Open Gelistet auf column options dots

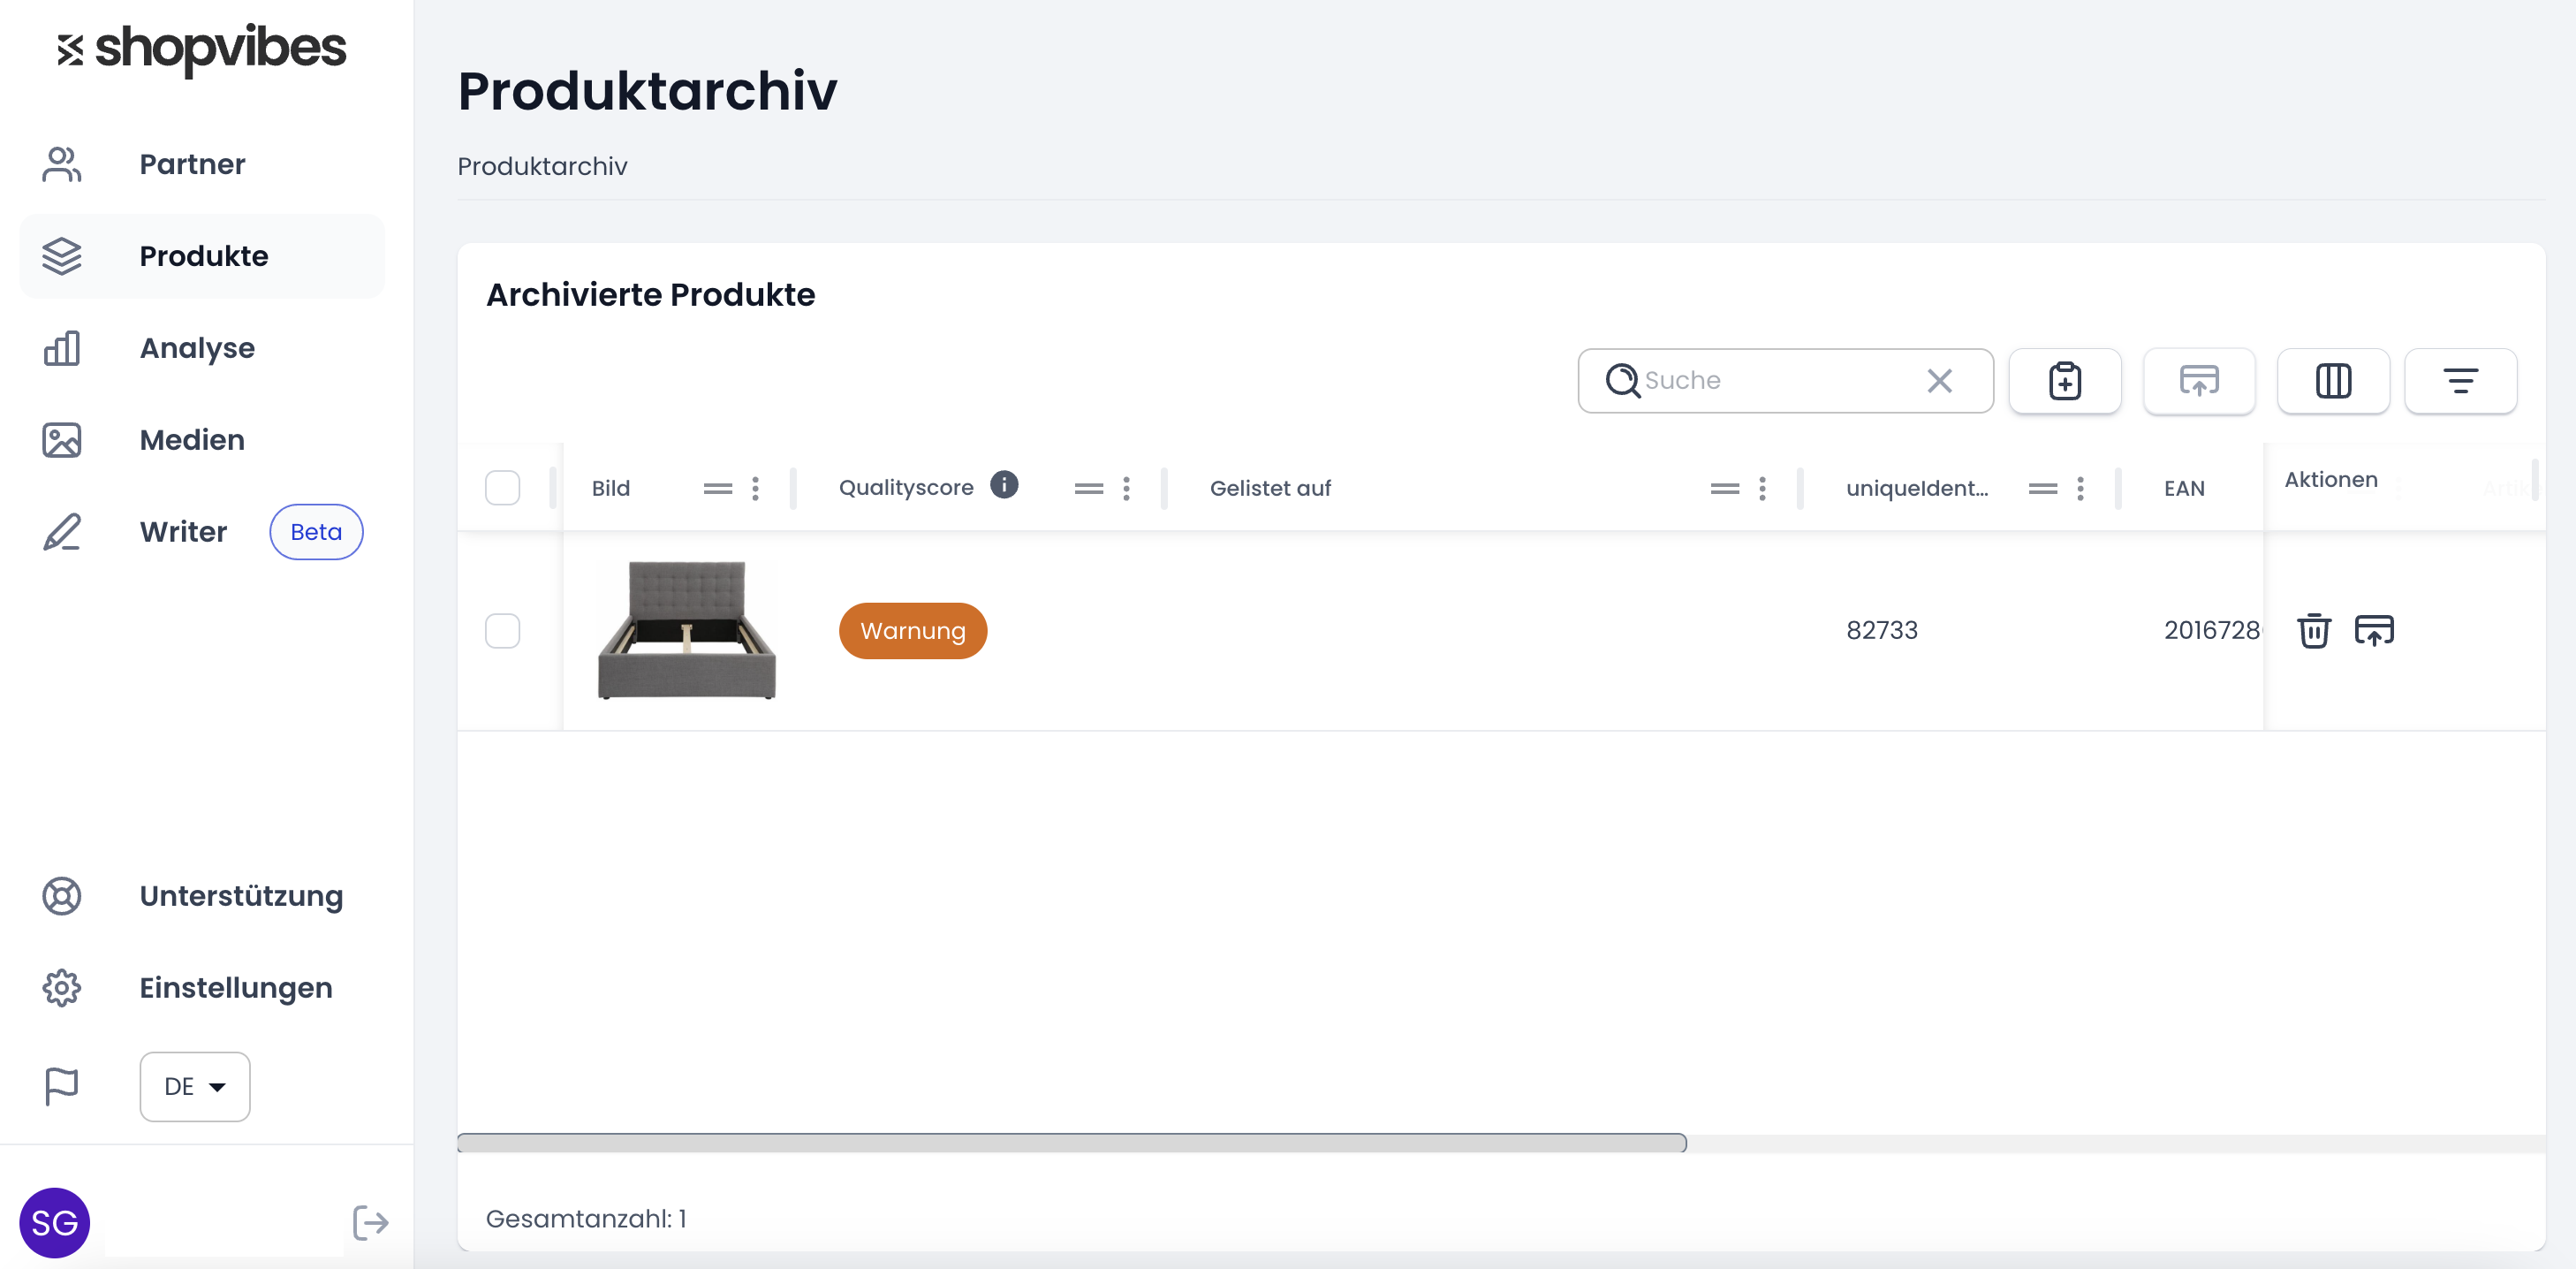pyautogui.click(x=1762, y=488)
